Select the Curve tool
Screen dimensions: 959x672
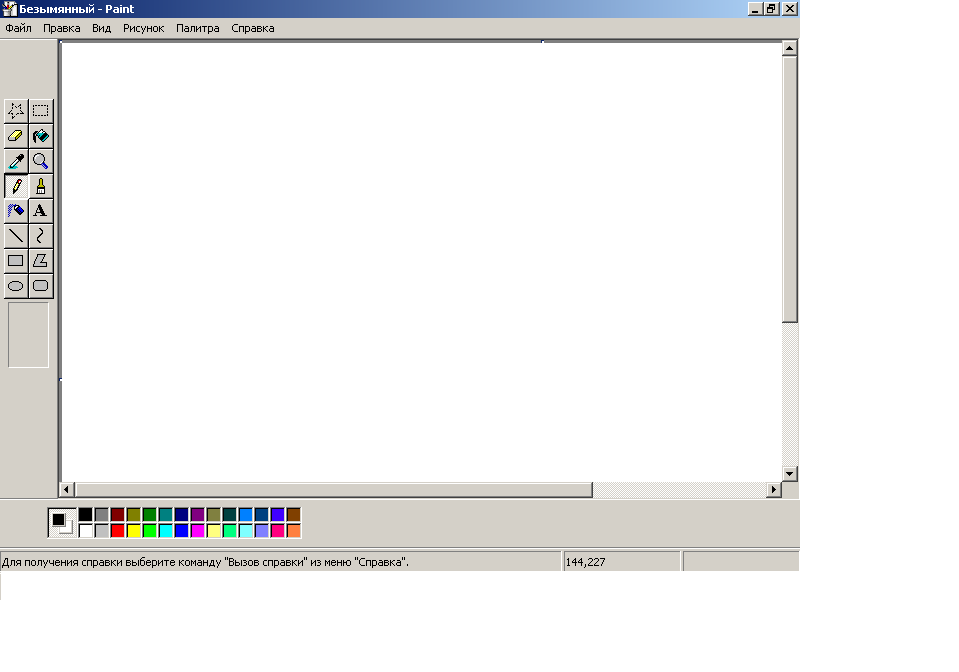click(x=41, y=236)
